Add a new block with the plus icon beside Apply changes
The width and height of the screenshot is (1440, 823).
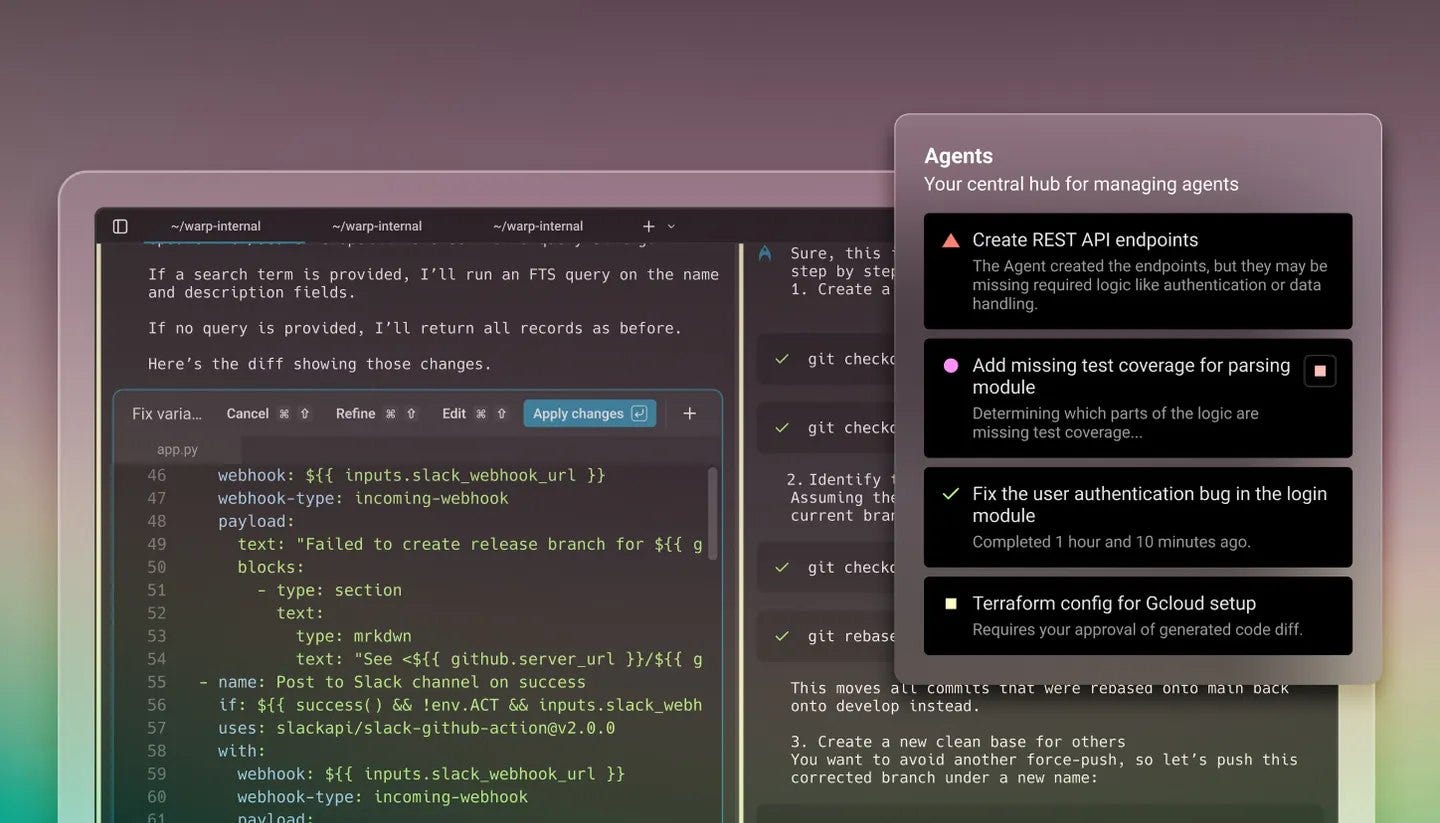[x=689, y=413]
